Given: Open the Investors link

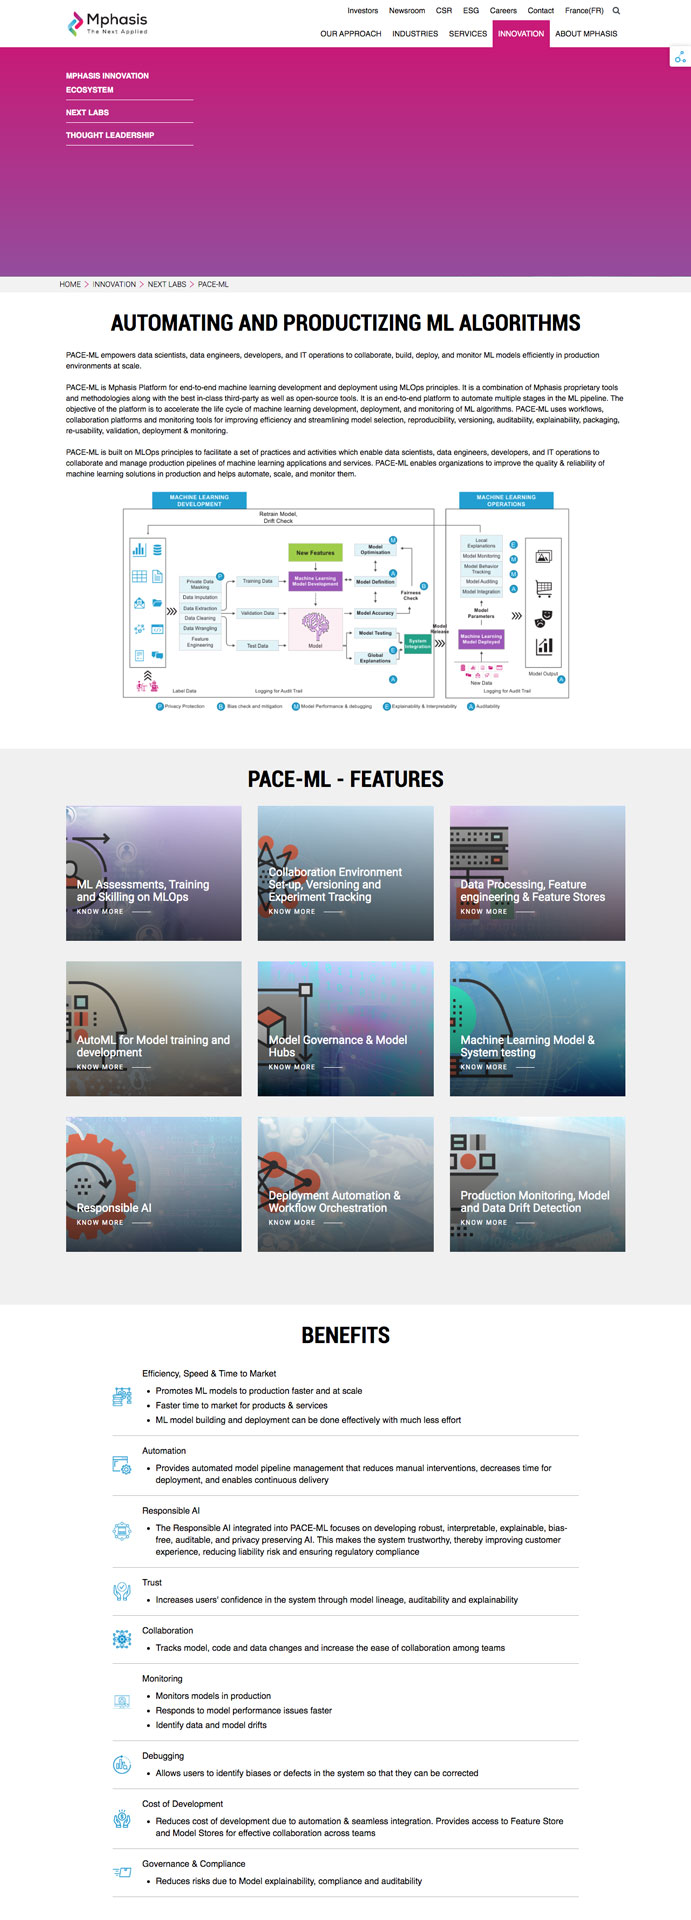Looking at the screenshot, I should pos(363,11).
